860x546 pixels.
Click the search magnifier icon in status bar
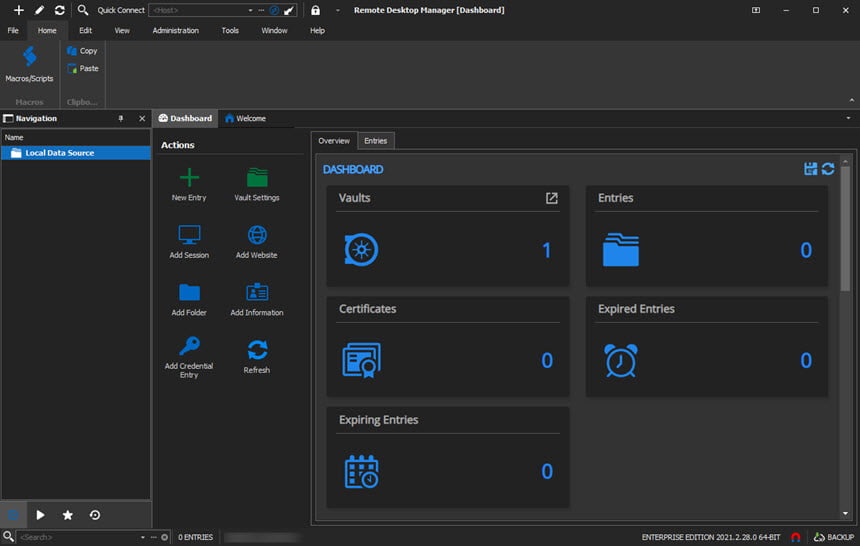tap(8, 537)
